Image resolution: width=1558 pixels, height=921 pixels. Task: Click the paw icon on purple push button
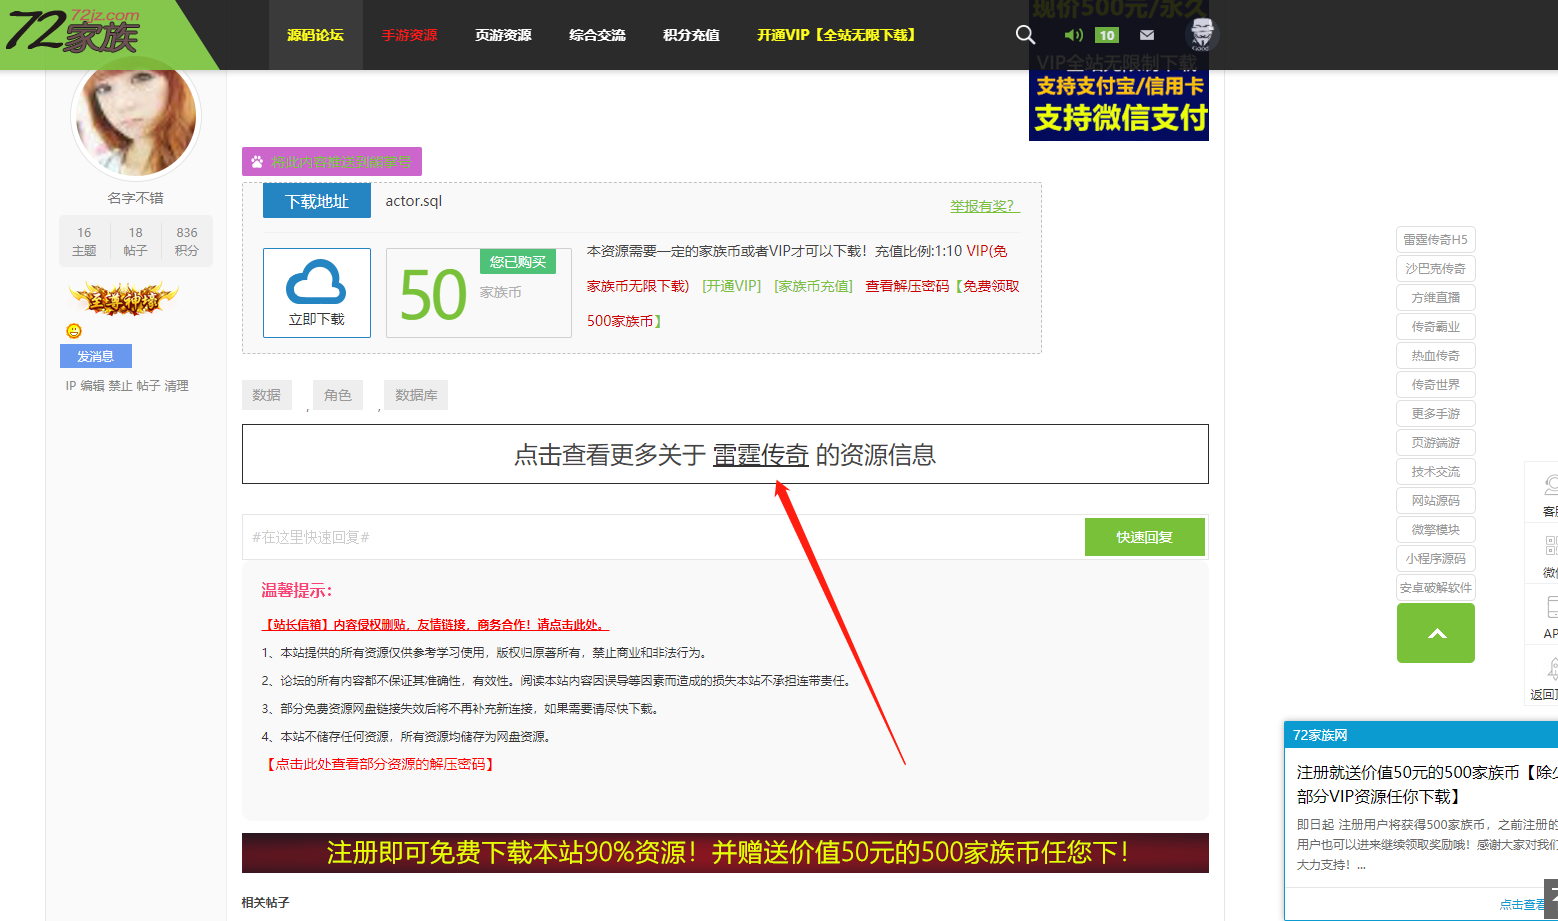pos(257,162)
